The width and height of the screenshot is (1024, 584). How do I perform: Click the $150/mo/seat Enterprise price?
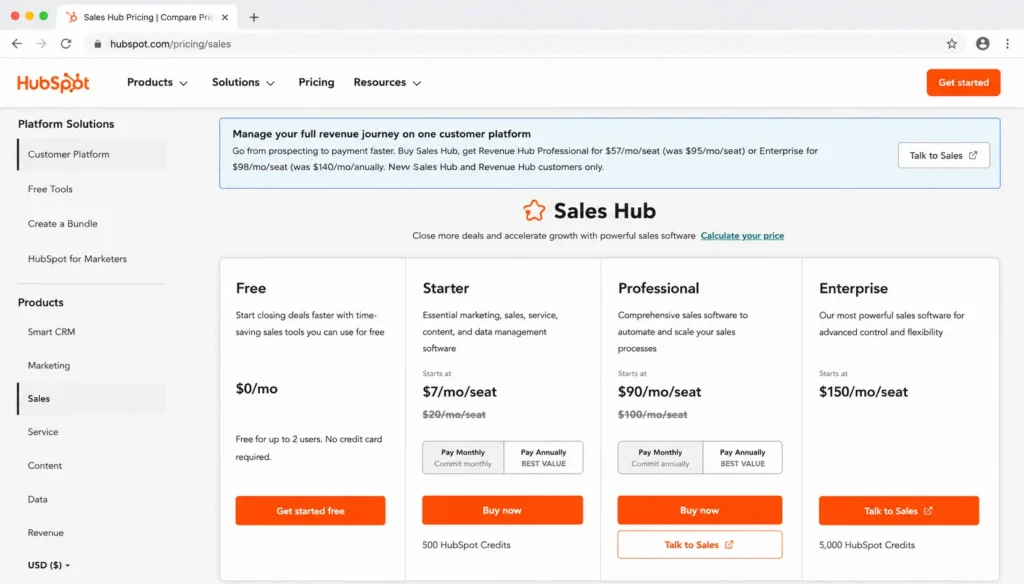863,392
